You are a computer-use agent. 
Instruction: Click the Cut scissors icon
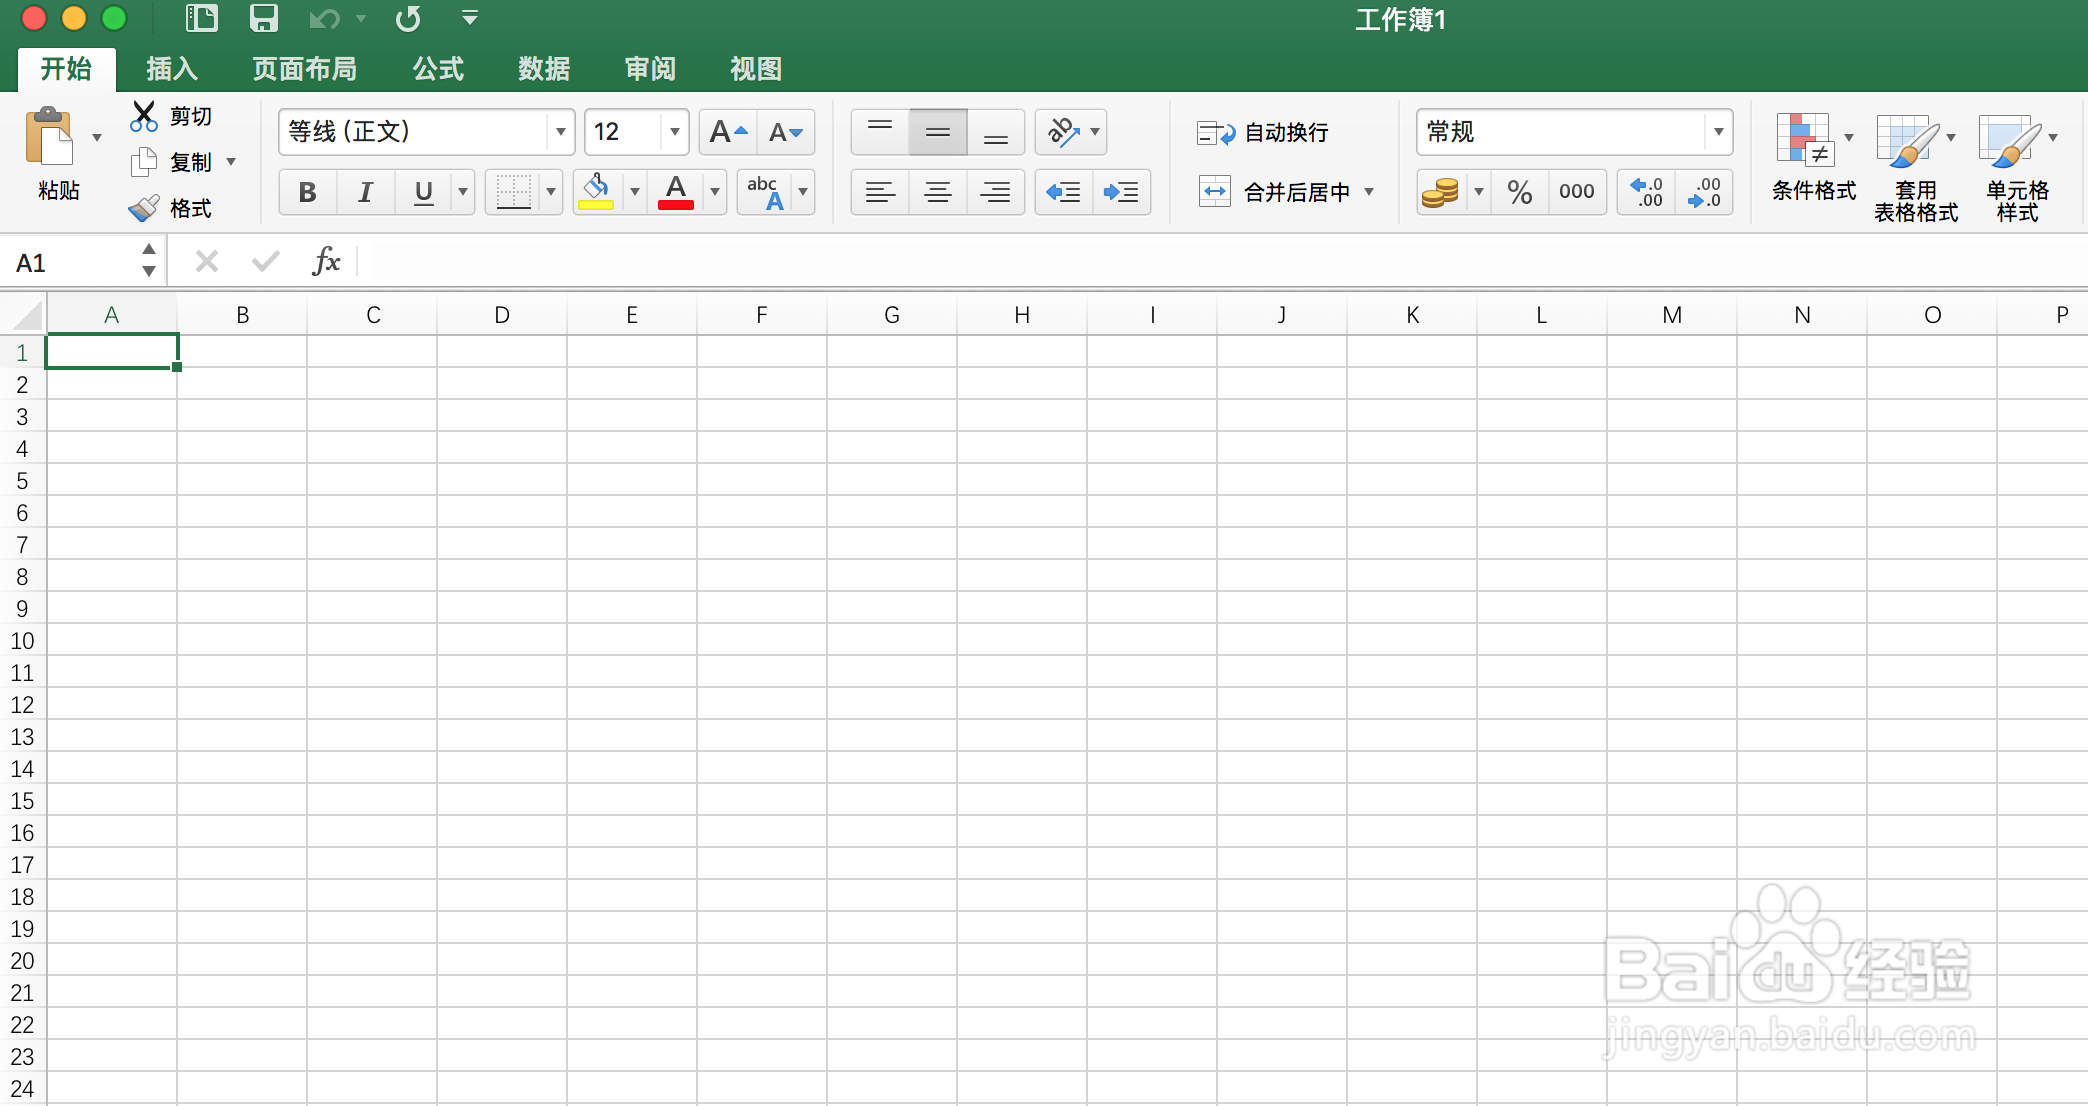144,116
